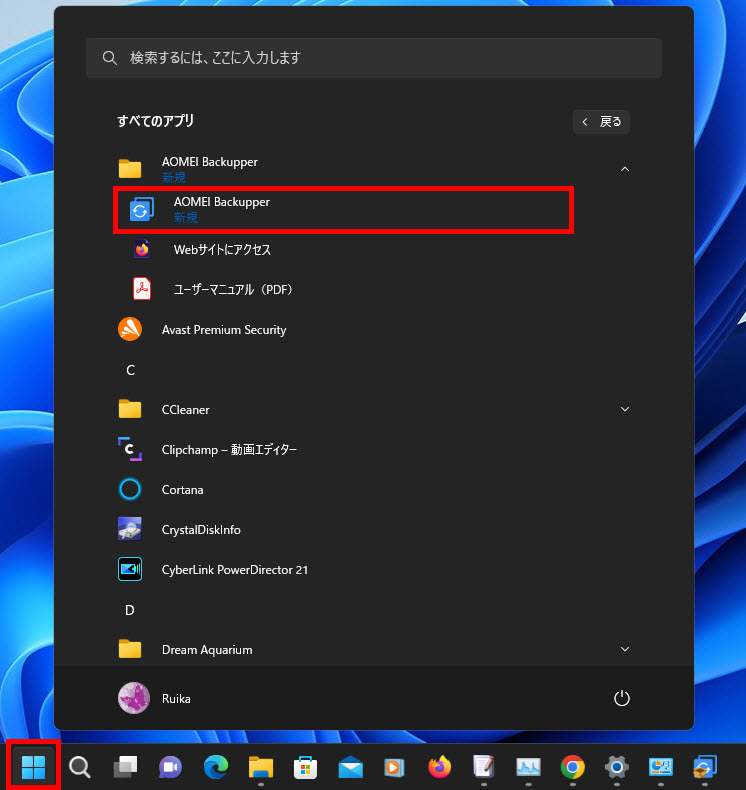Viewport: 746px width, 790px height.
Task: Launch CyberLink PowerDirector 21
Action: point(234,570)
